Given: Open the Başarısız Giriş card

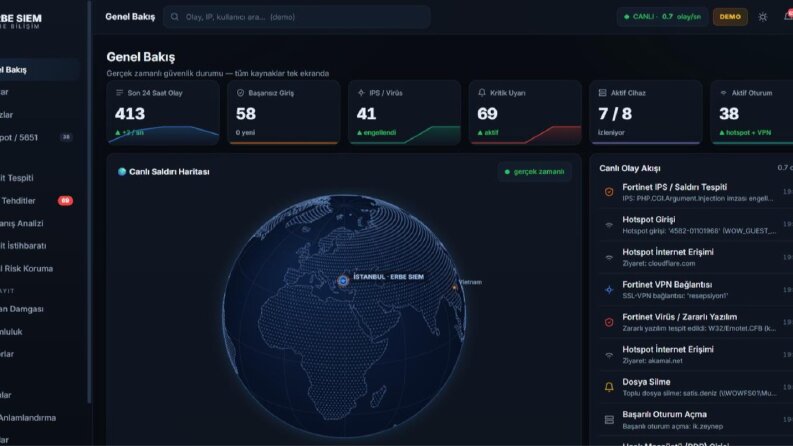Looking at the screenshot, I should pos(284,112).
